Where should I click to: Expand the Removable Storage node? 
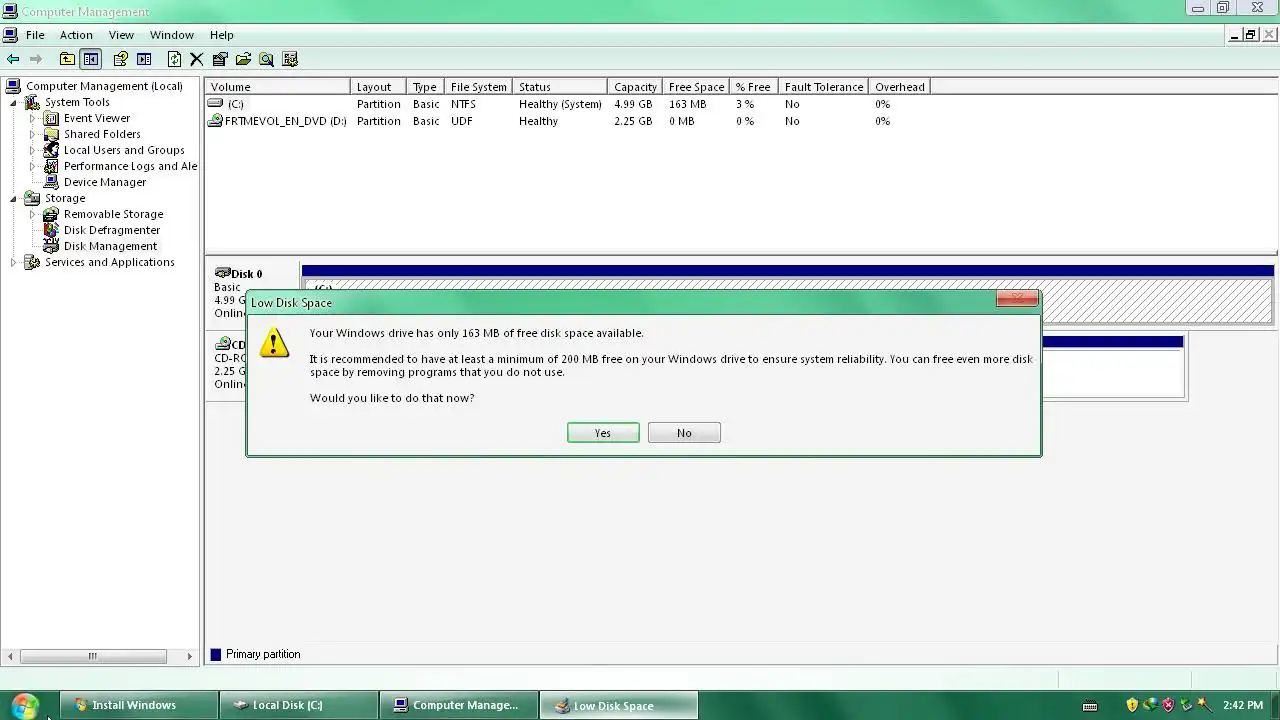(x=32, y=214)
